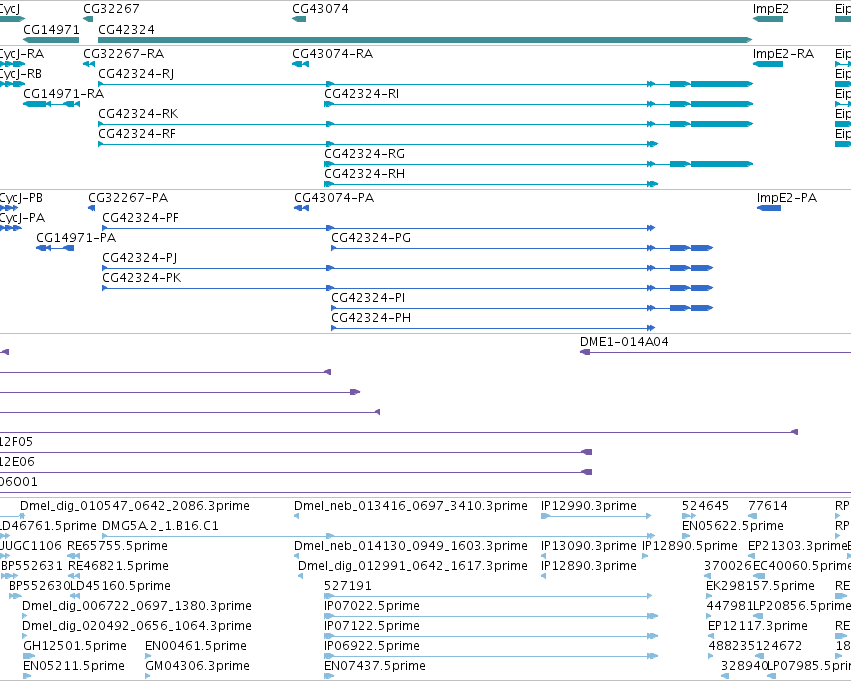Click the 77614 EST label
This screenshot has width=851, height=681.
[x=767, y=506]
